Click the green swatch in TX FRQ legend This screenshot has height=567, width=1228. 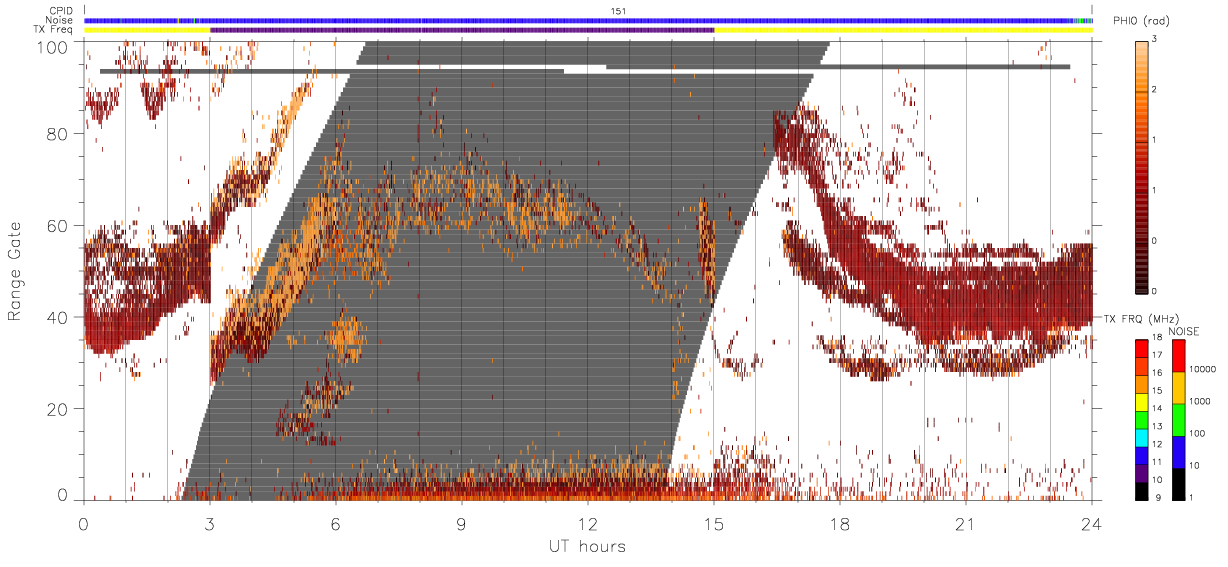pyautogui.click(x=1142, y=420)
